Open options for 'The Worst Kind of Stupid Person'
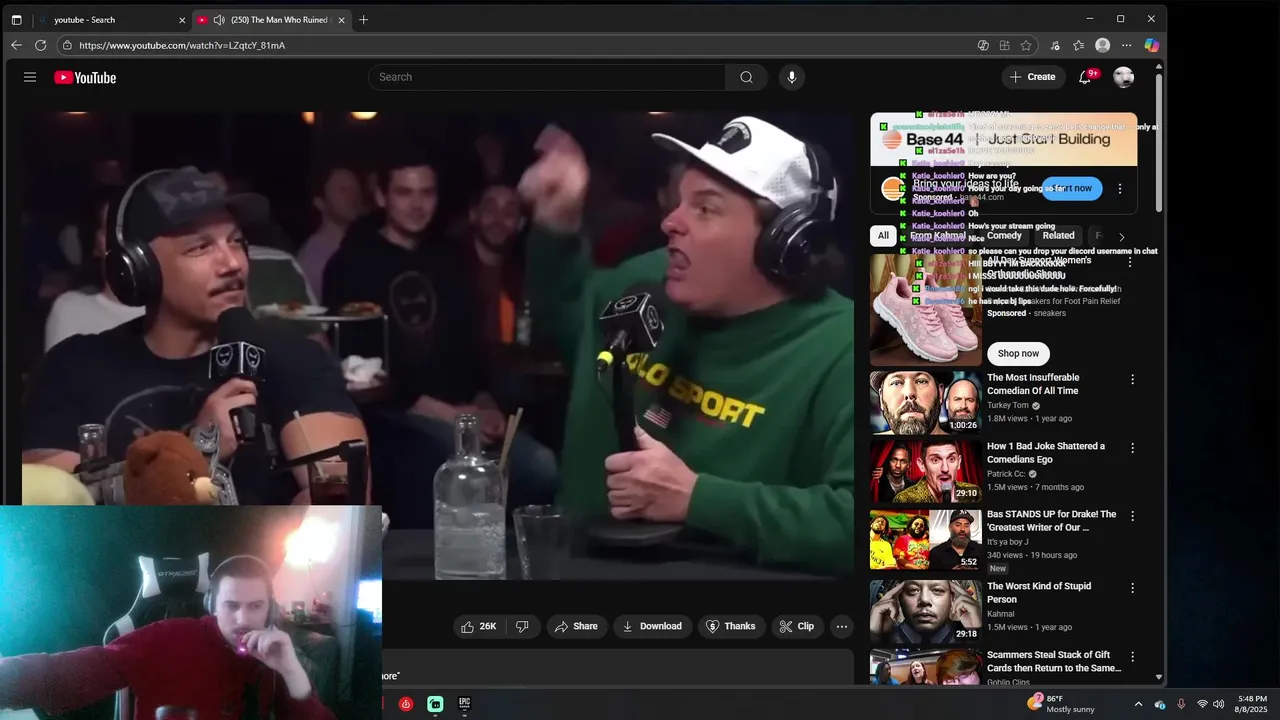Viewport: 1280px width, 720px height. point(1132,588)
